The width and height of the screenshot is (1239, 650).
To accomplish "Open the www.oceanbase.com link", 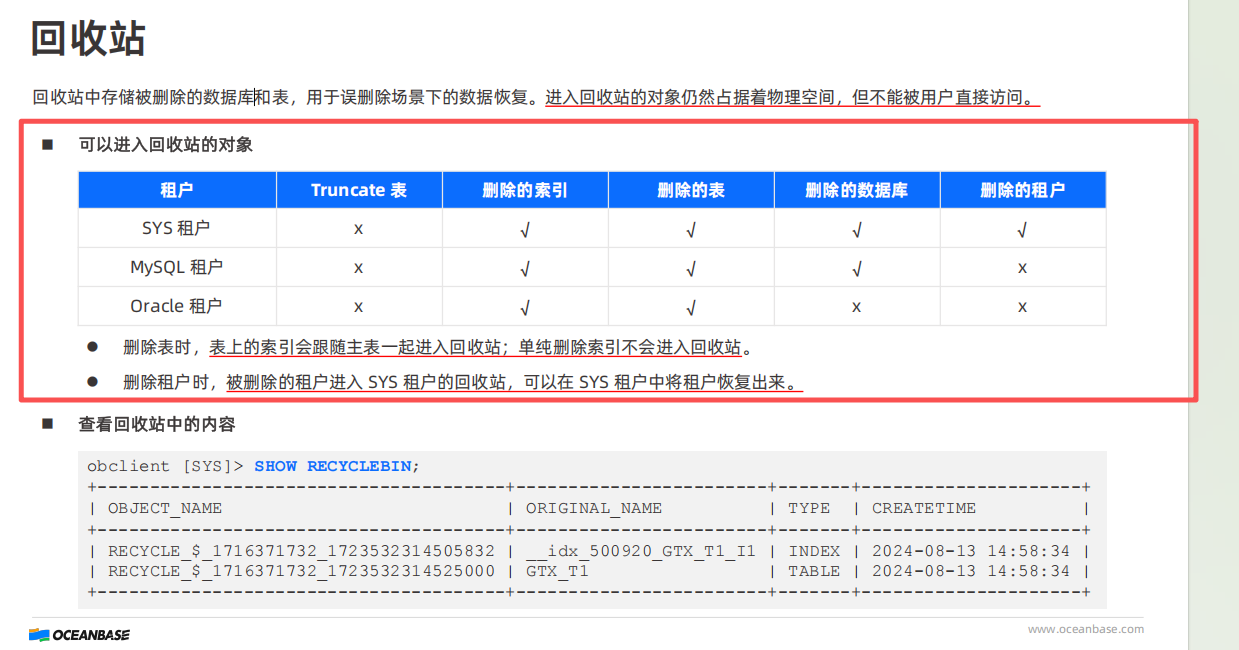I will click(x=1085, y=629).
